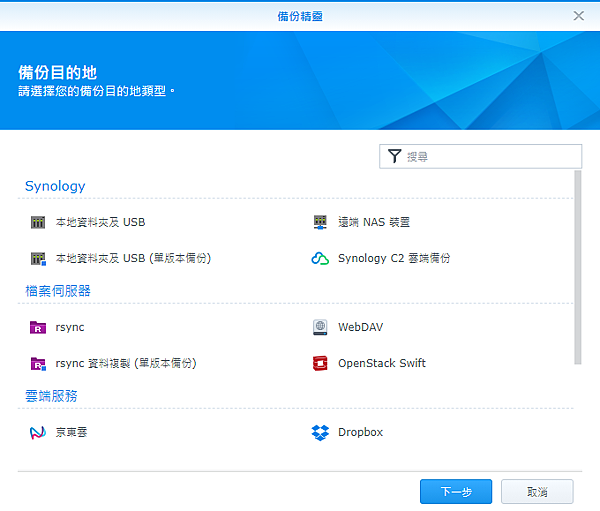The image size is (600, 511).
Task: Click the 京東雲 label
Action: coord(71,433)
